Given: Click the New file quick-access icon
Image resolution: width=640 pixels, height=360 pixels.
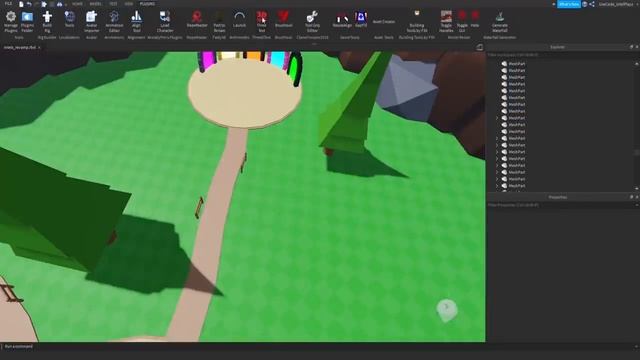Looking at the screenshot, I should click(x=21, y=4).
